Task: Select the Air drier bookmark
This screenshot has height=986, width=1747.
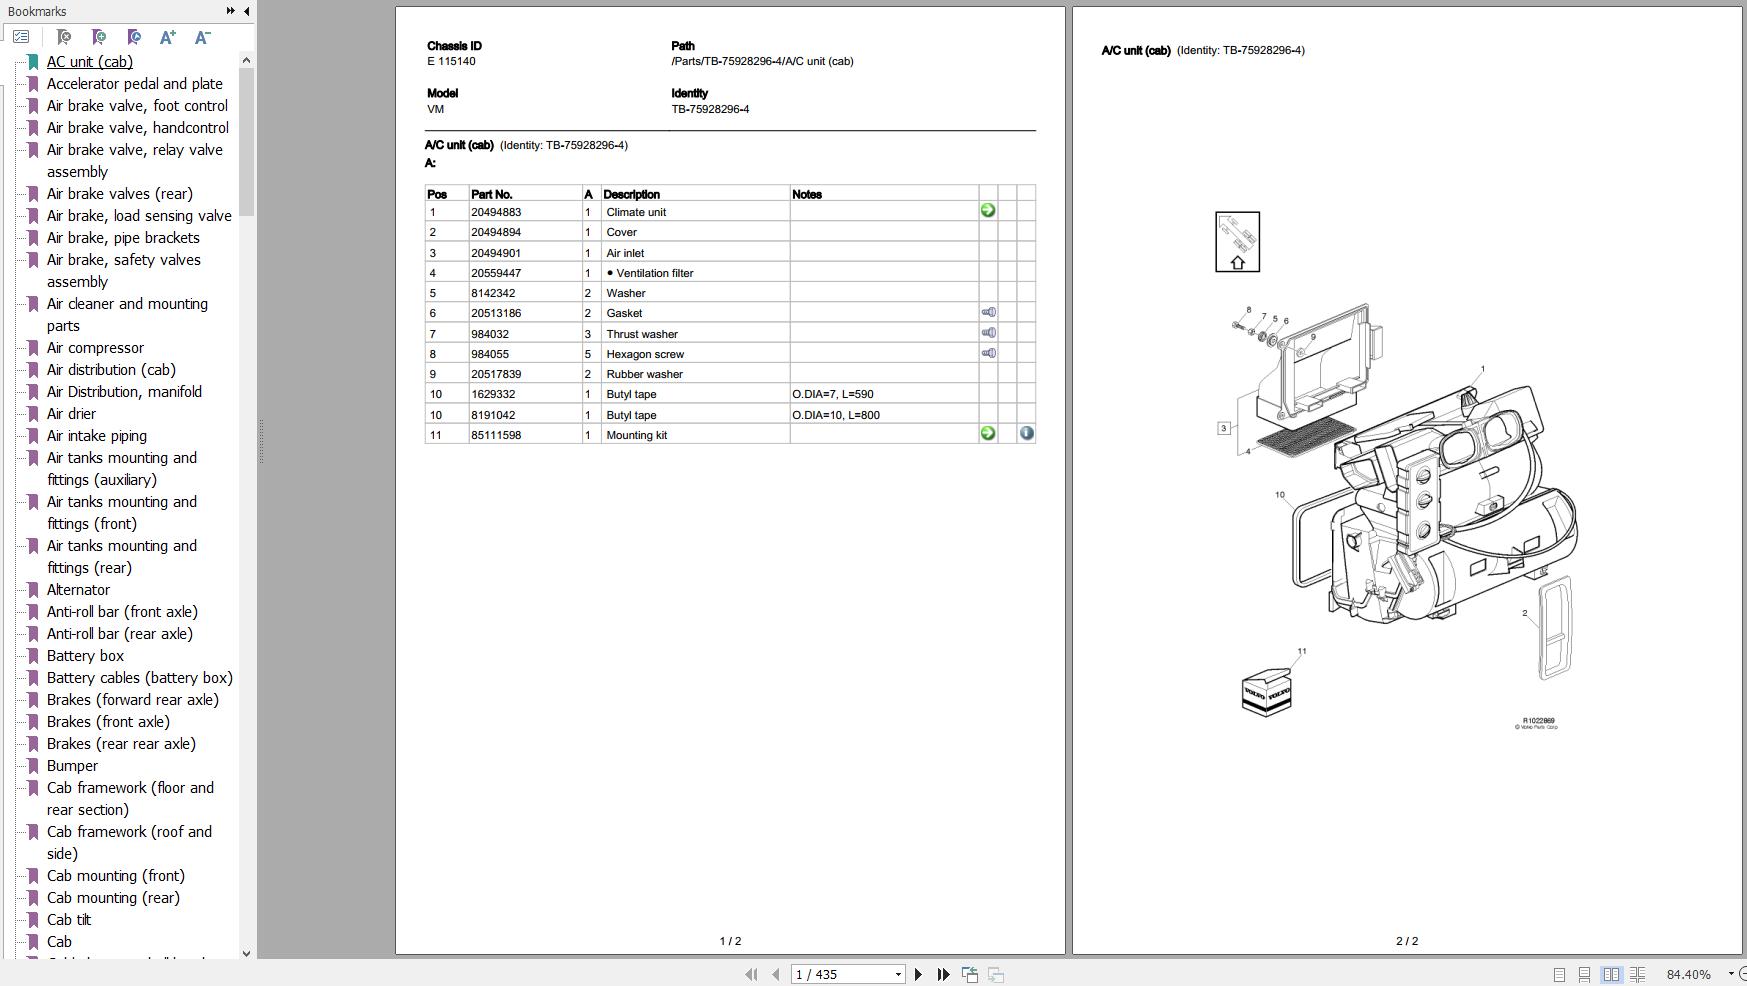Action: 72,414
